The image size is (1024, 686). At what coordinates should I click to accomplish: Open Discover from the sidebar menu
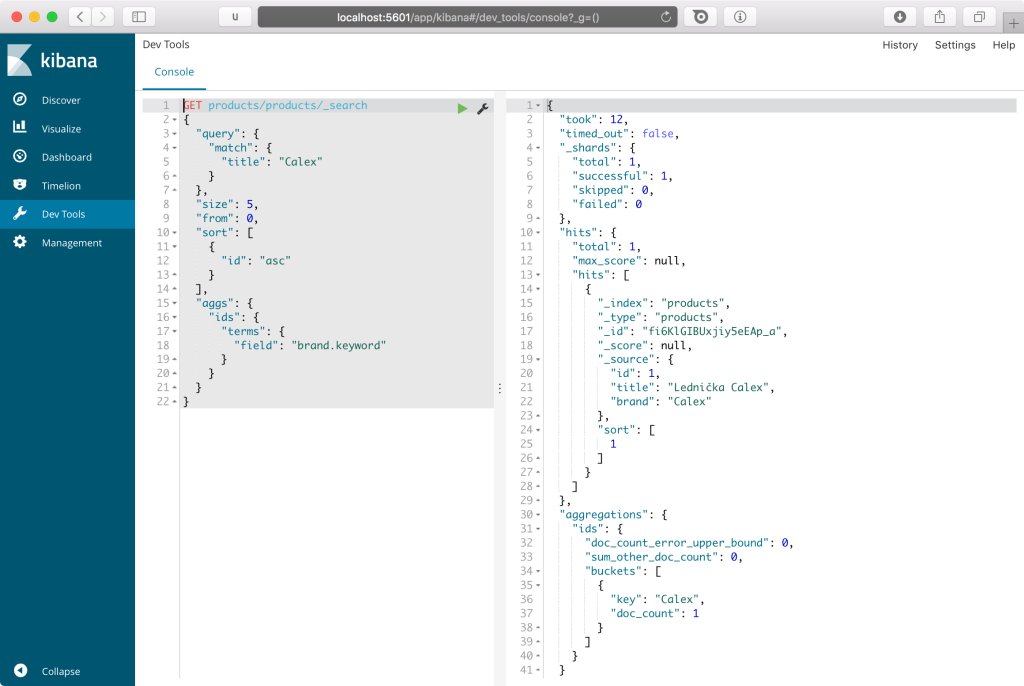tap(61, 100)
